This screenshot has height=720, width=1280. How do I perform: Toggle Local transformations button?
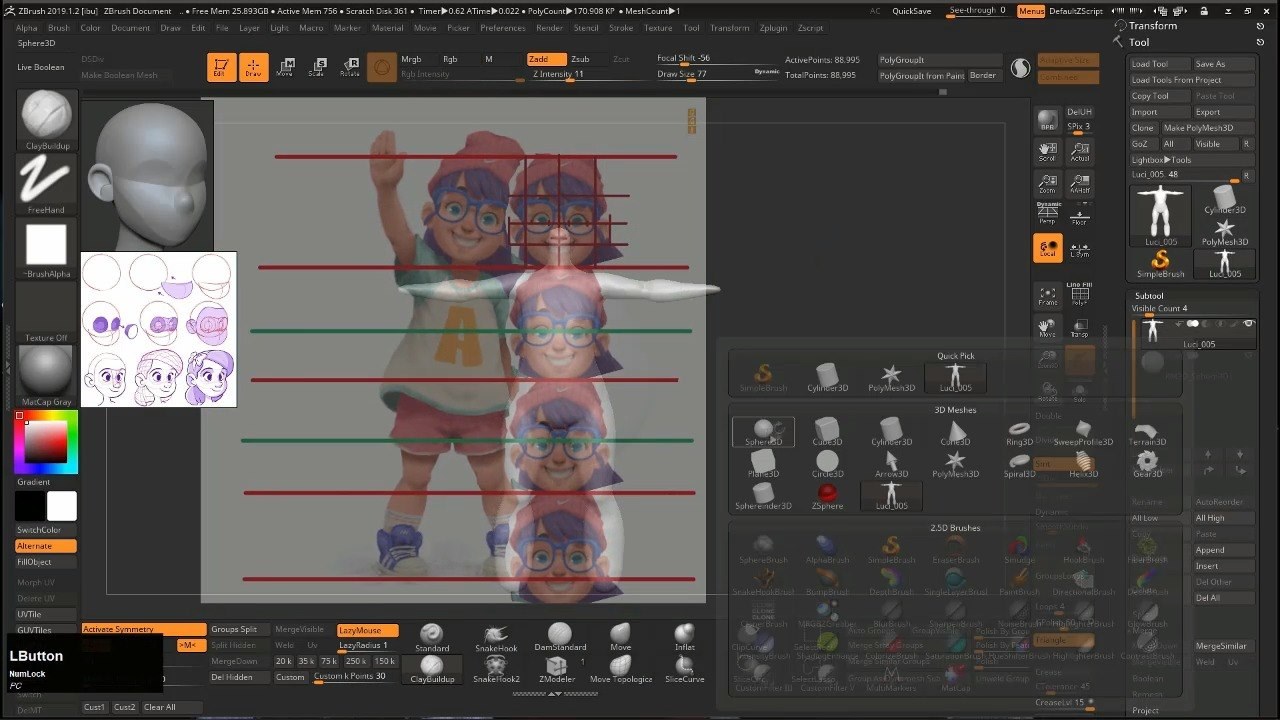tap(1047, 248)
